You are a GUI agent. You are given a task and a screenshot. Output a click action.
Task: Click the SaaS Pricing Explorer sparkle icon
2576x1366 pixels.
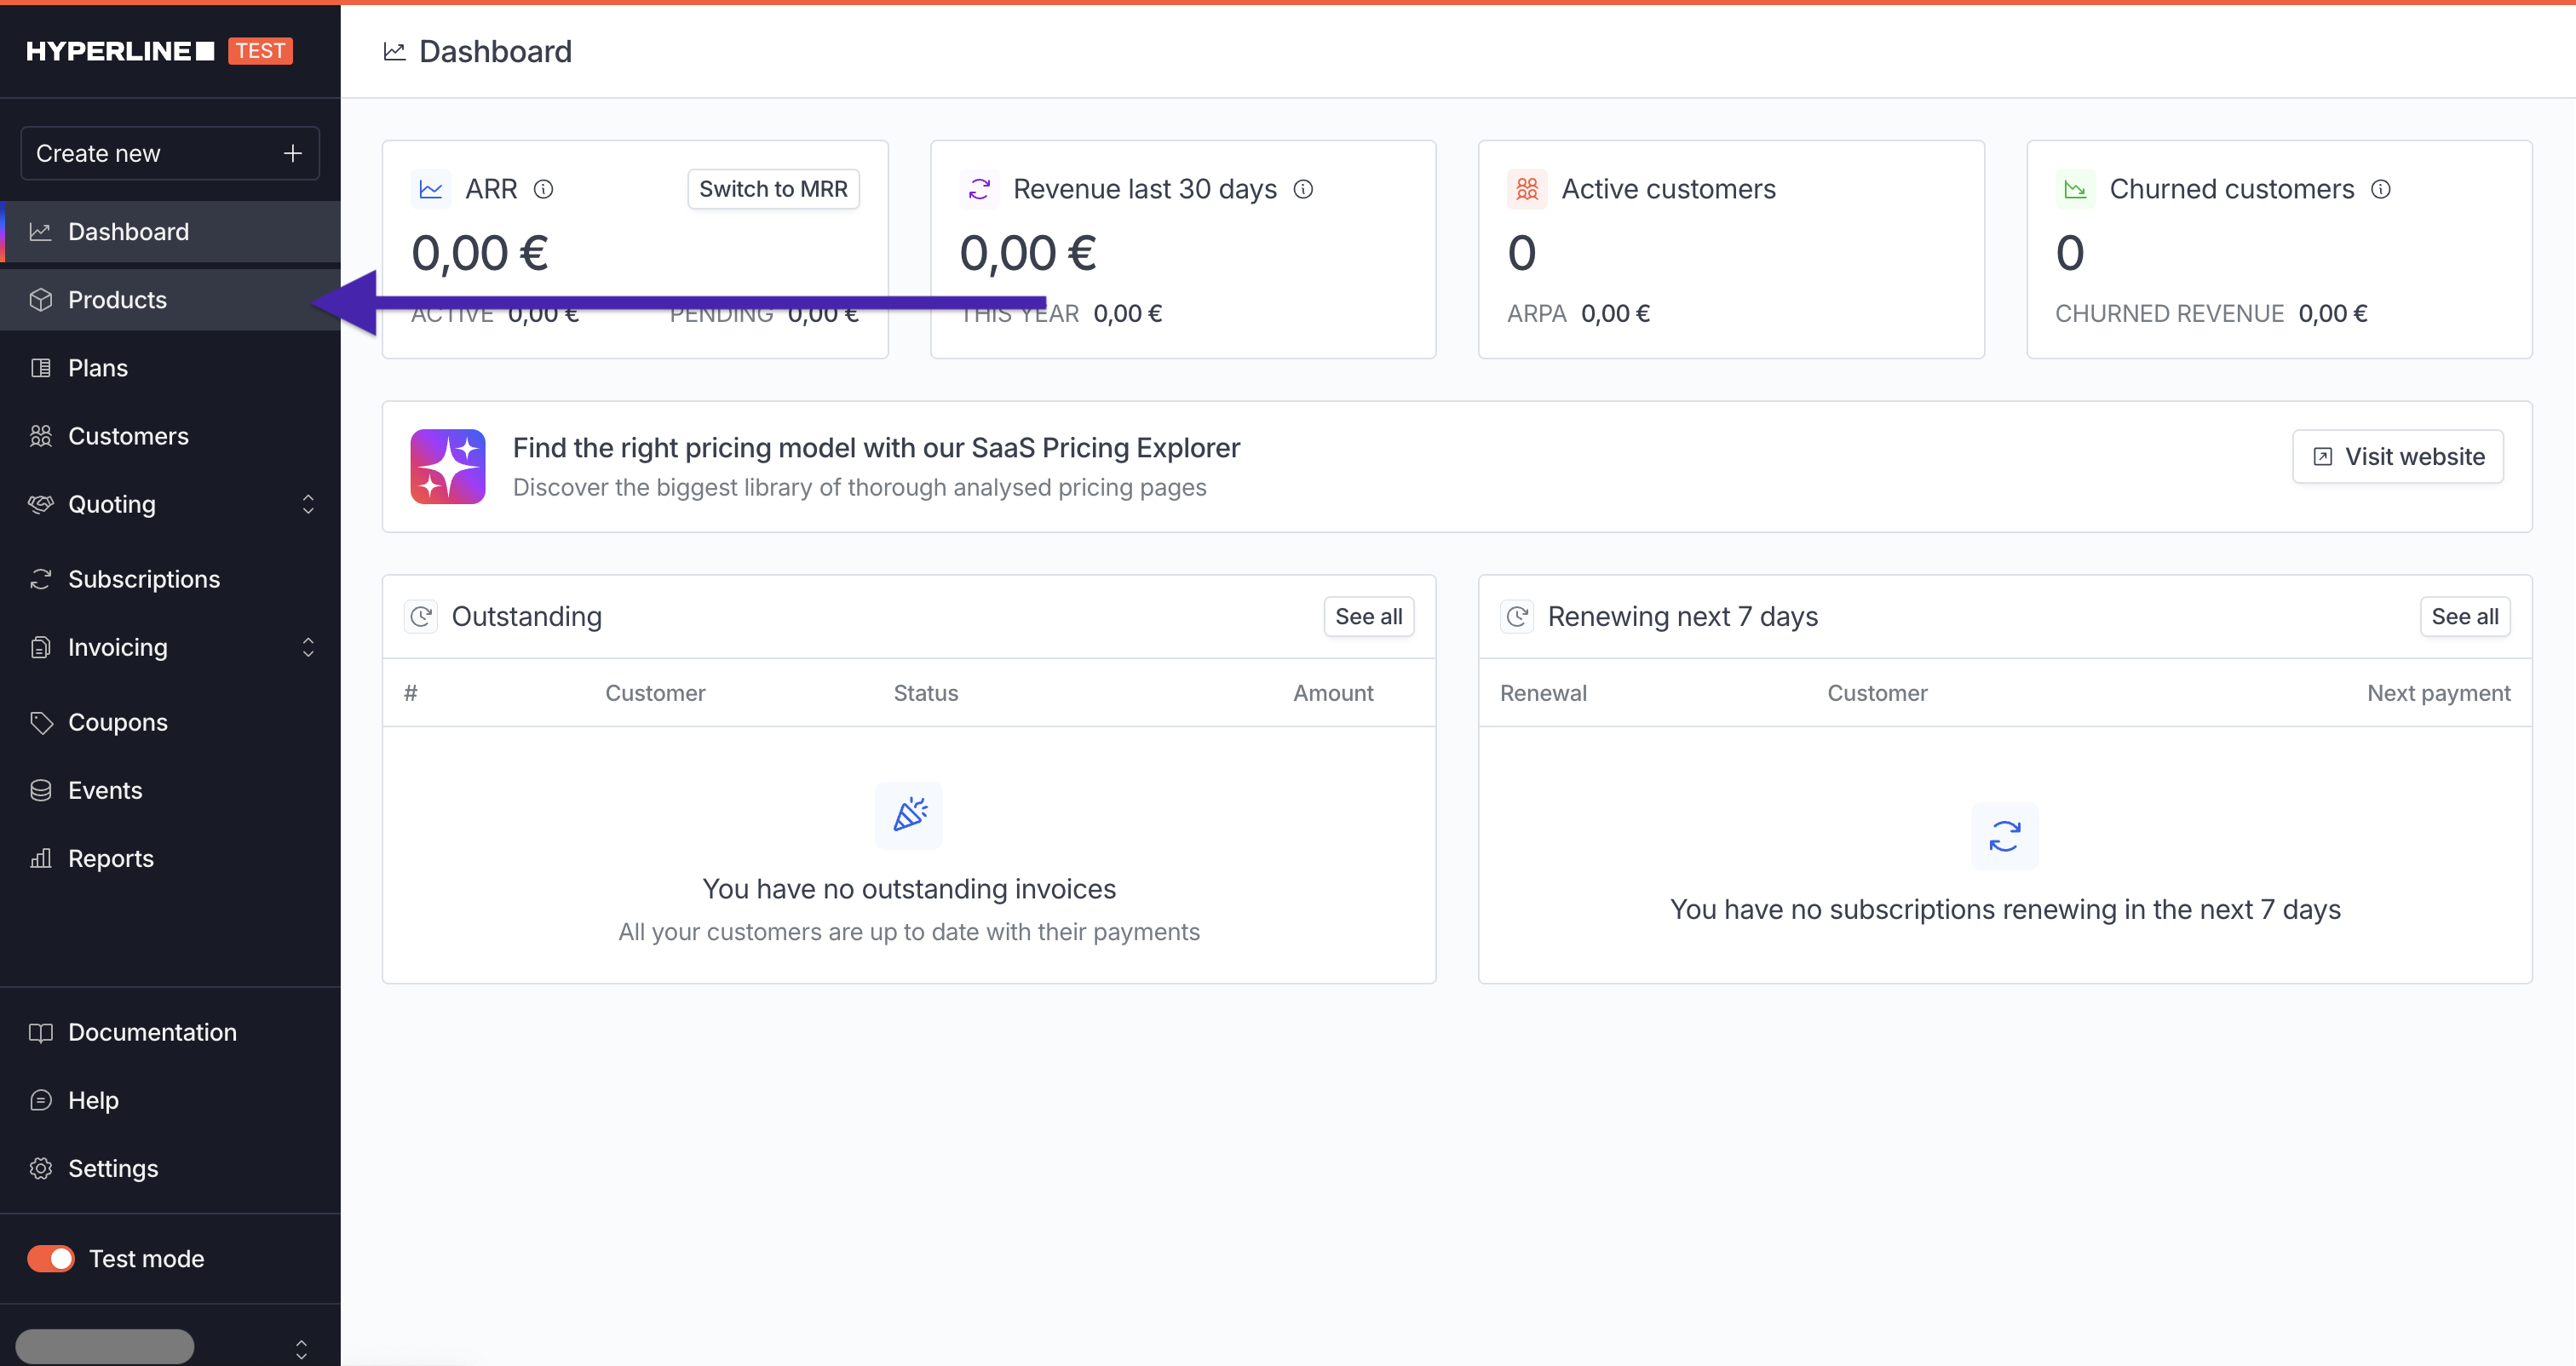(x=448, y=466)
